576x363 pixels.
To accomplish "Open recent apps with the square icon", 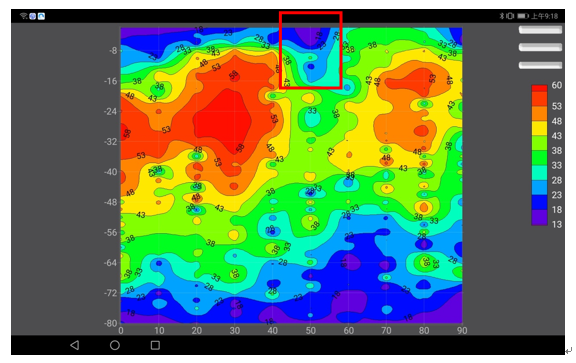I will [x=155, y=345].
